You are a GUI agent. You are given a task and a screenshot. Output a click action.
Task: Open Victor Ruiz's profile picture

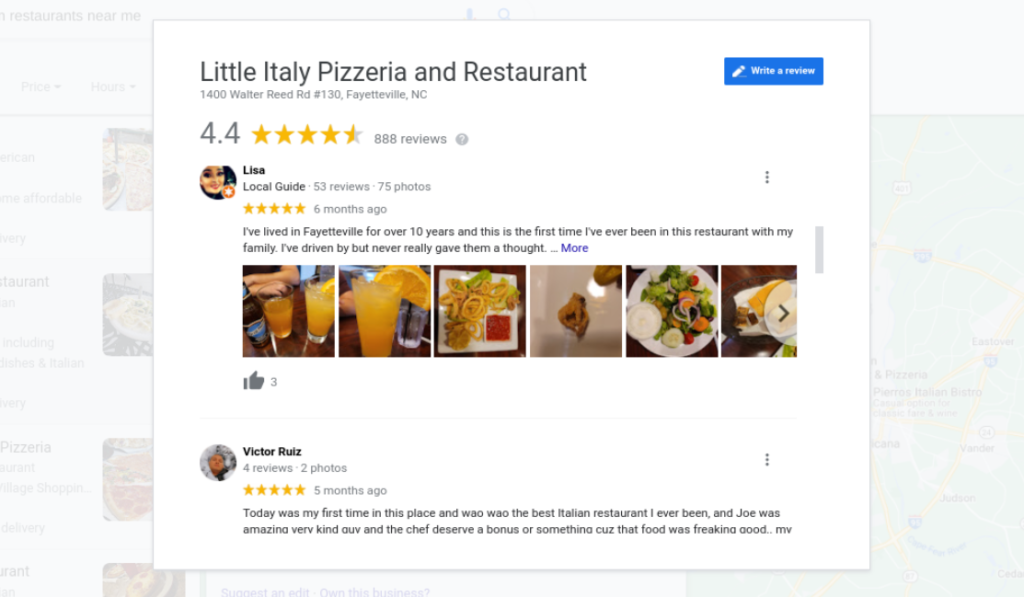217,462
